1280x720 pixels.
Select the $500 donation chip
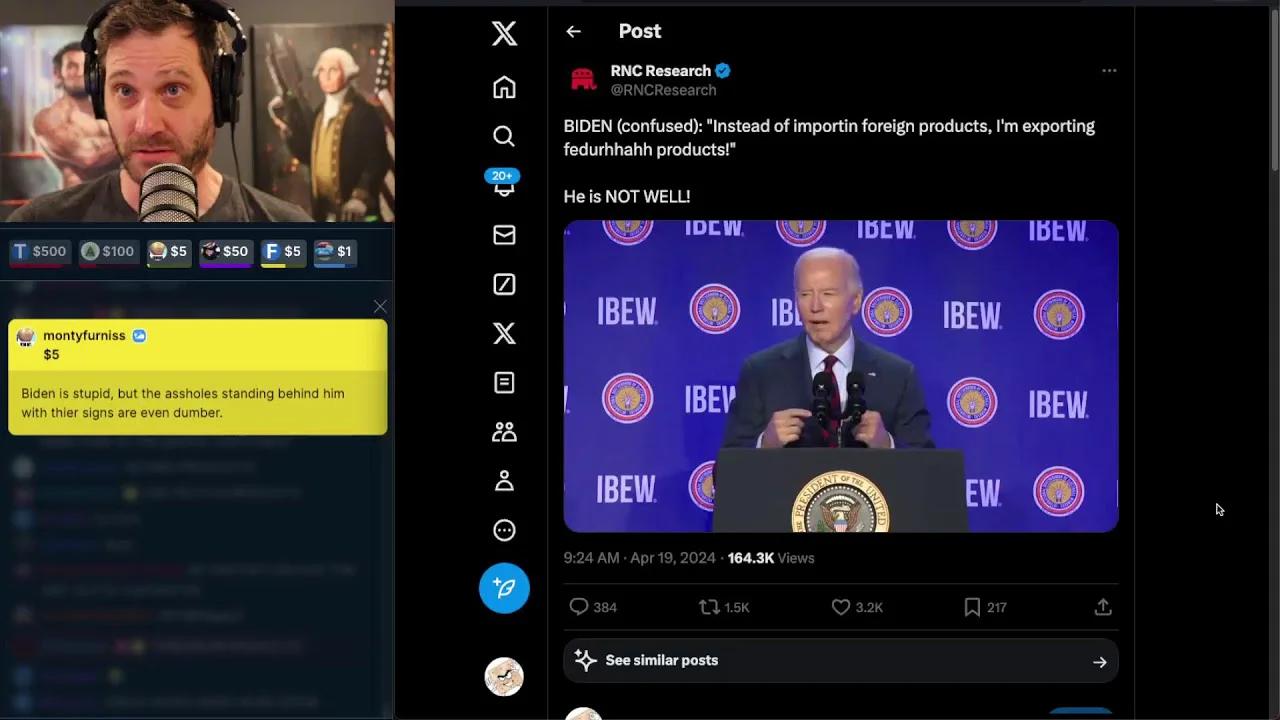tap(40, 252)
